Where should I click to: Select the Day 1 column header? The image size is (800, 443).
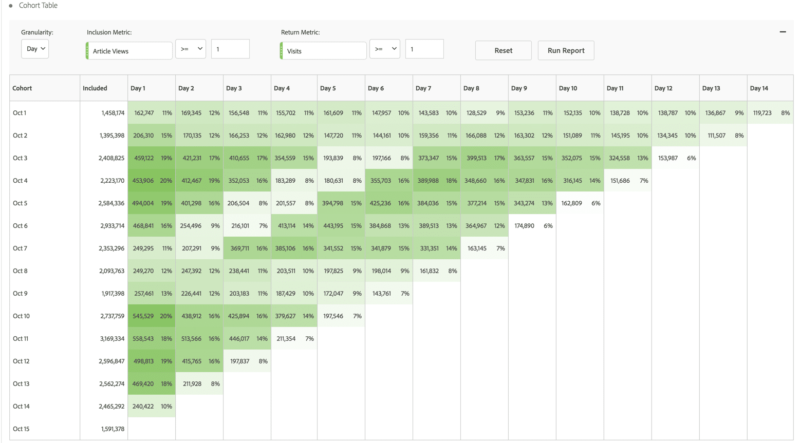coord(152,88)
